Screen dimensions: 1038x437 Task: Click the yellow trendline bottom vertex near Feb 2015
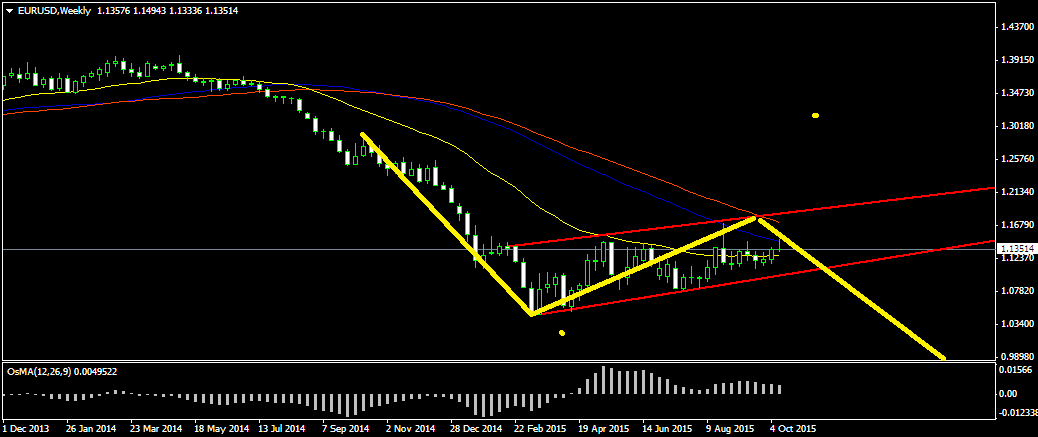(530, 315)
